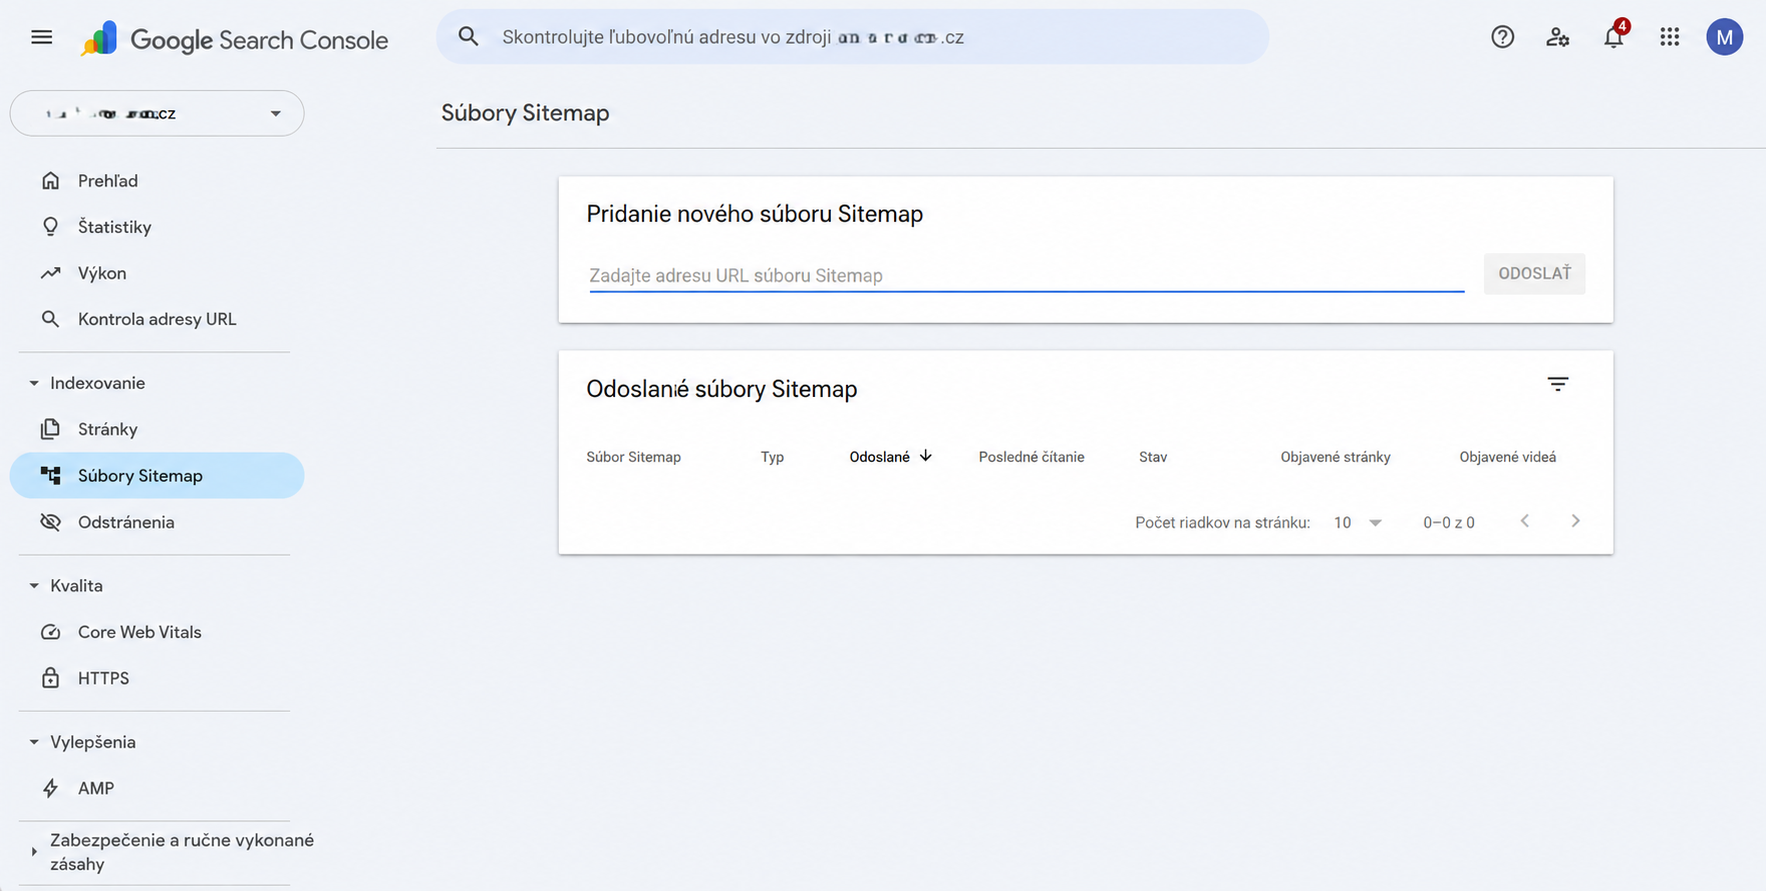Click the Stránky pages icon
This screenshot has height=891, width=1766.
(x=50, y=429)
